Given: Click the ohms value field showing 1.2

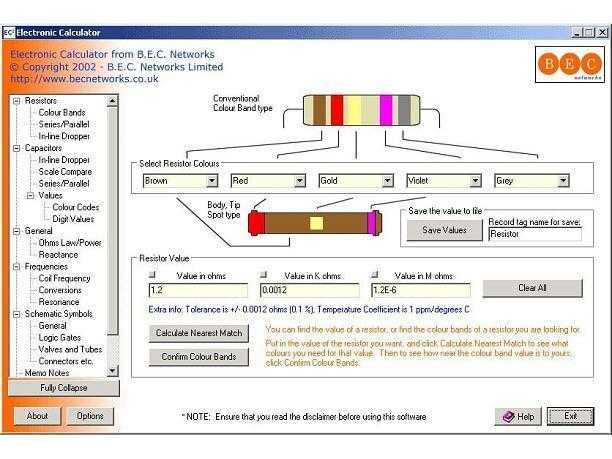Looking at the screenshot, I should tap(198, 290).
